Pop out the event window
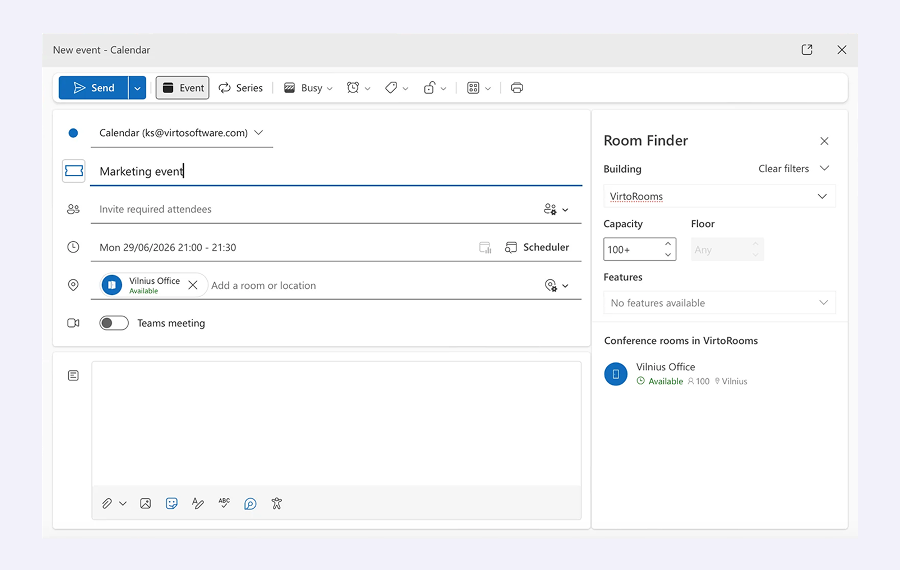 coord(806,50)
